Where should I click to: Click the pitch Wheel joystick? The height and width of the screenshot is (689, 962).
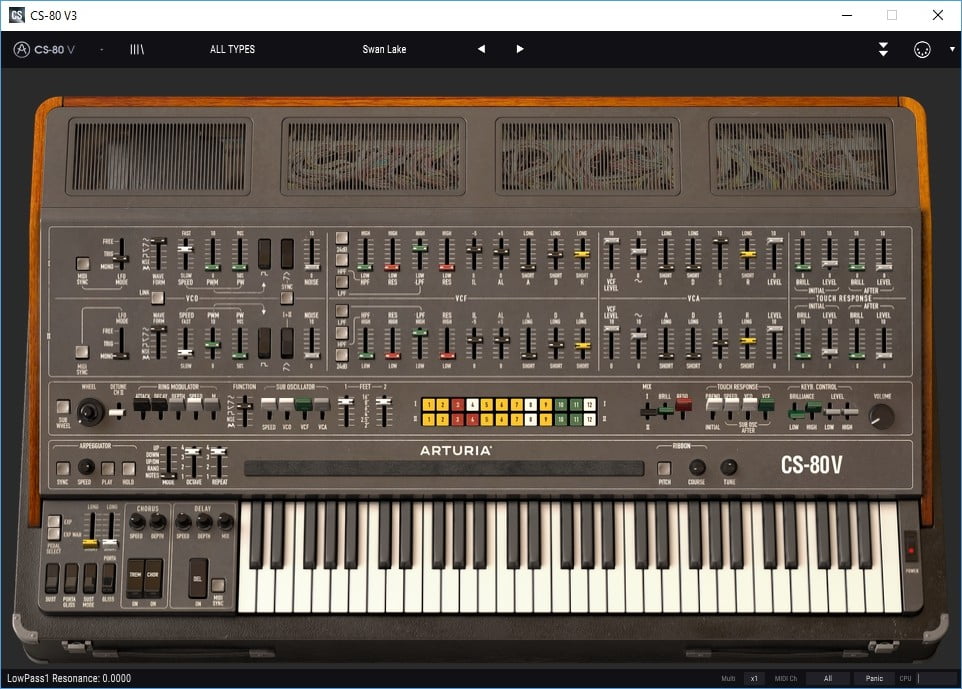[x=90, y=412]
